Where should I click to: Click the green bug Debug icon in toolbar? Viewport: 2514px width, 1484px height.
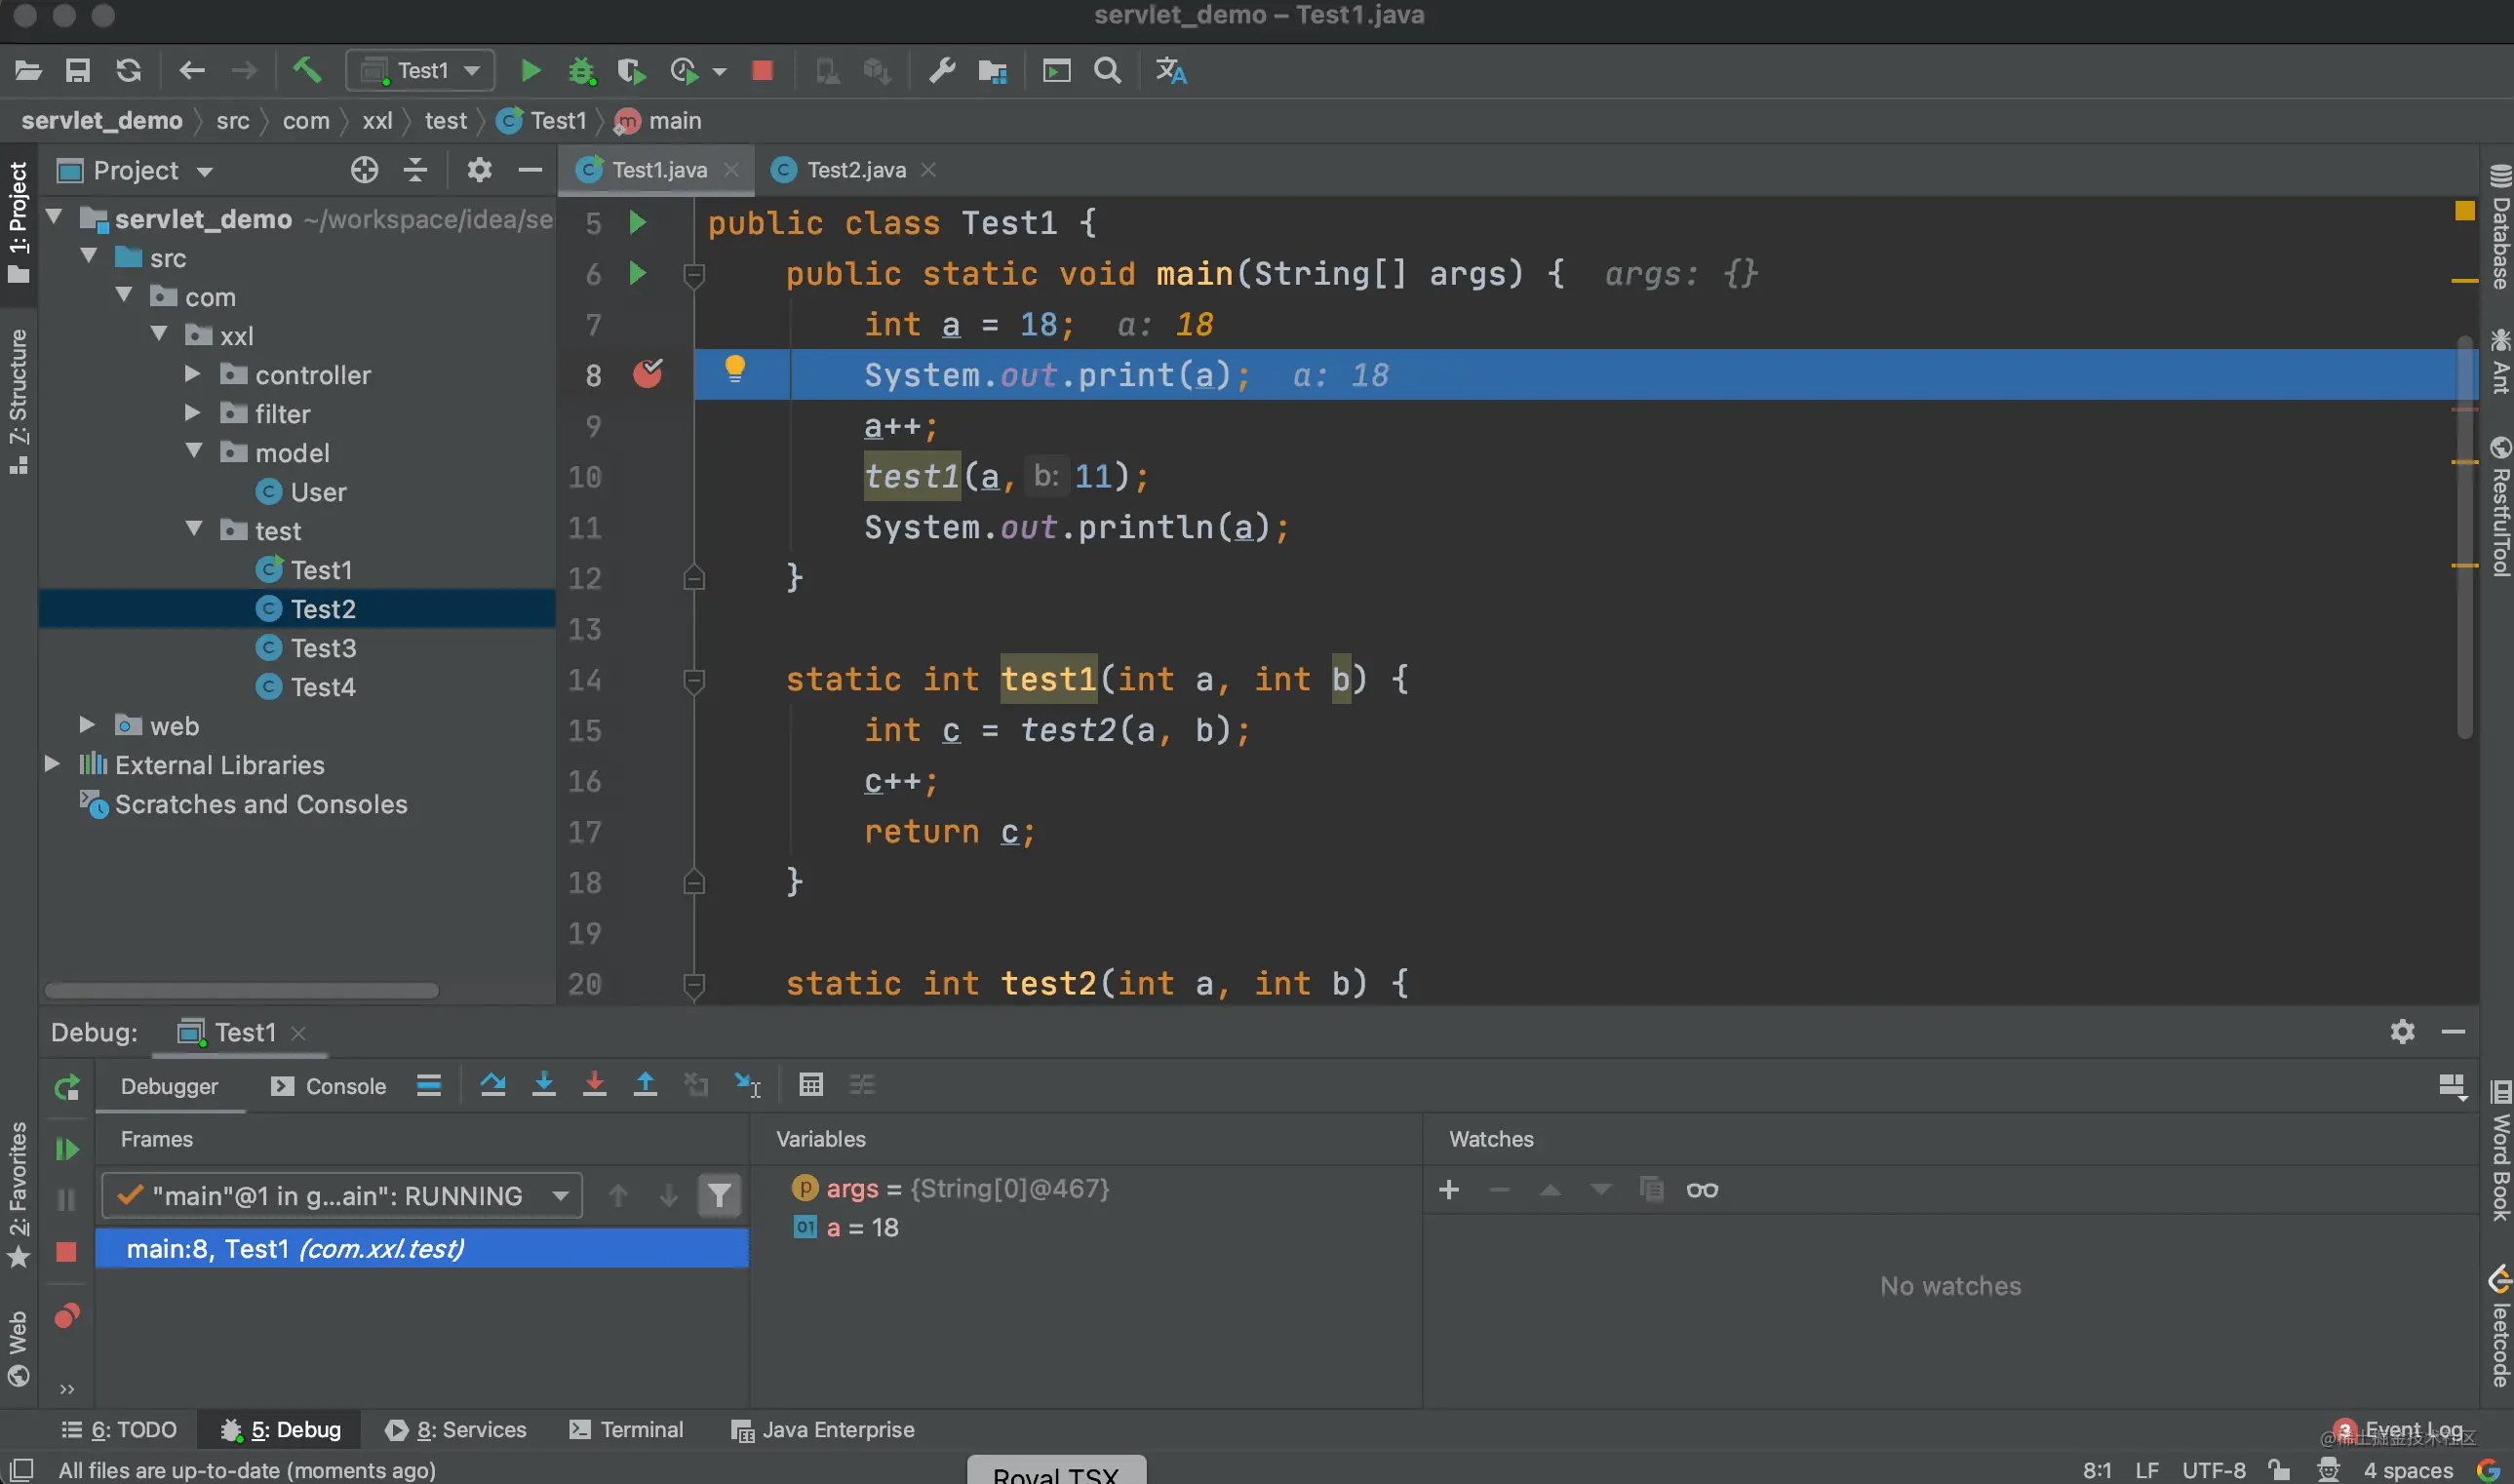pyautogui.click(x=581, y=71)
